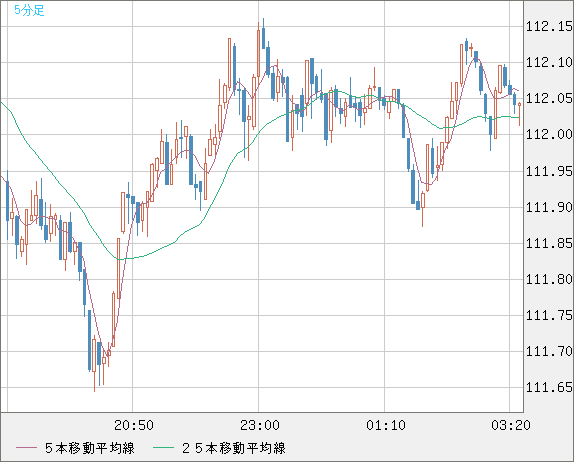Click the 111.65 price axis label
This screenshot has width=574, height=462.
(549, 387)
